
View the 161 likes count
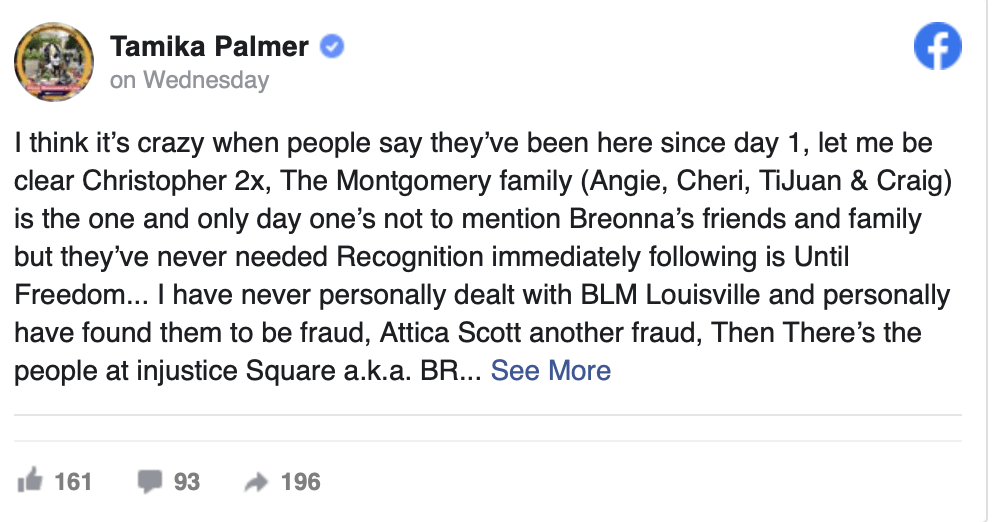[73, 482]
